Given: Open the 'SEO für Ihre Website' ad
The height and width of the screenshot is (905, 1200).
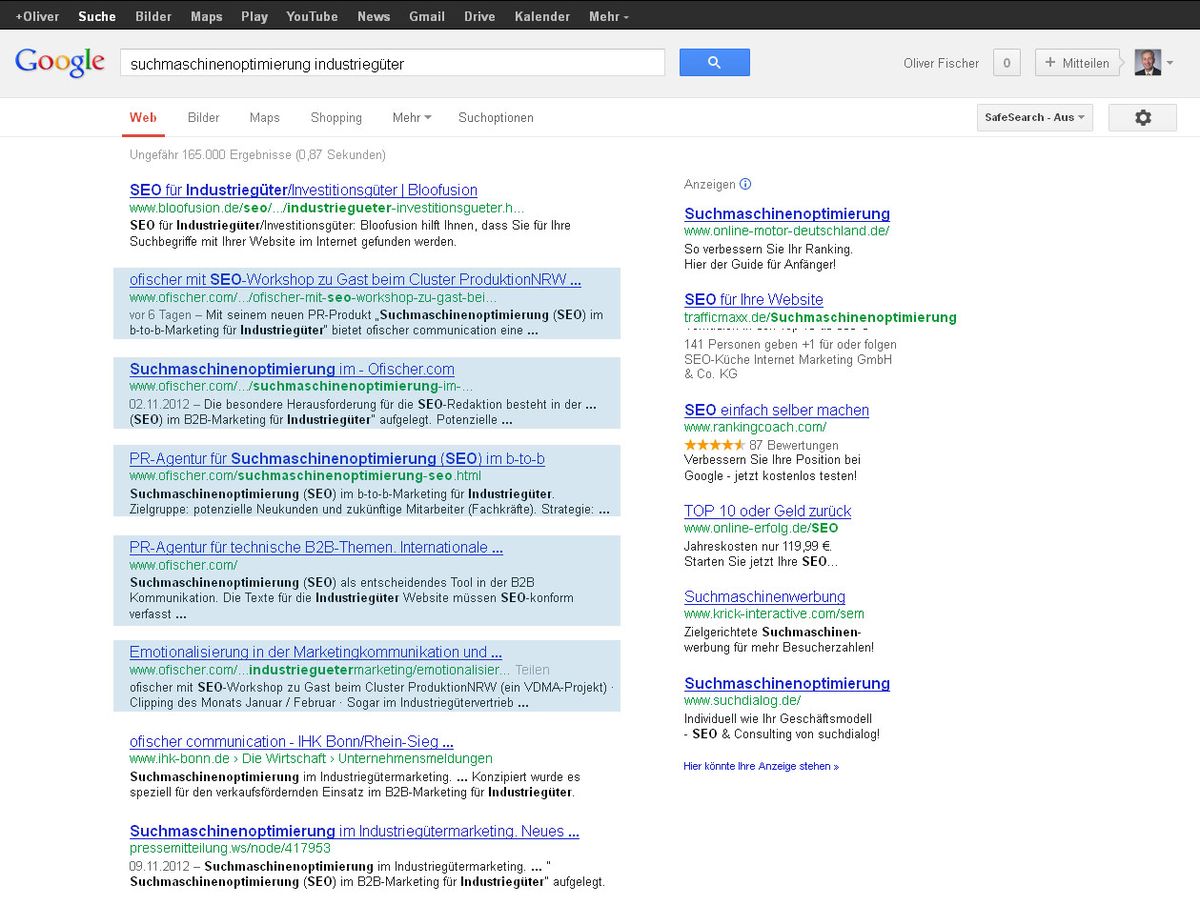Looking at the screenshot, I should [x=754, y=300].
